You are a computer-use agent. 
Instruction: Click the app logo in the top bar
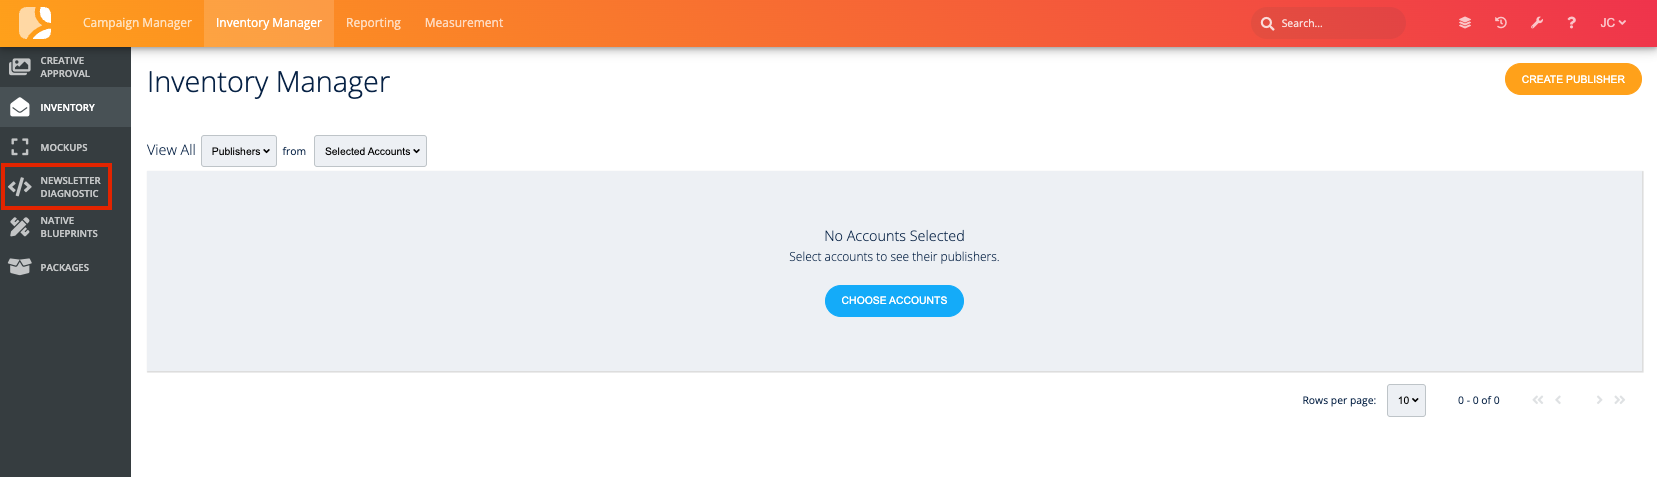(35, 22)
